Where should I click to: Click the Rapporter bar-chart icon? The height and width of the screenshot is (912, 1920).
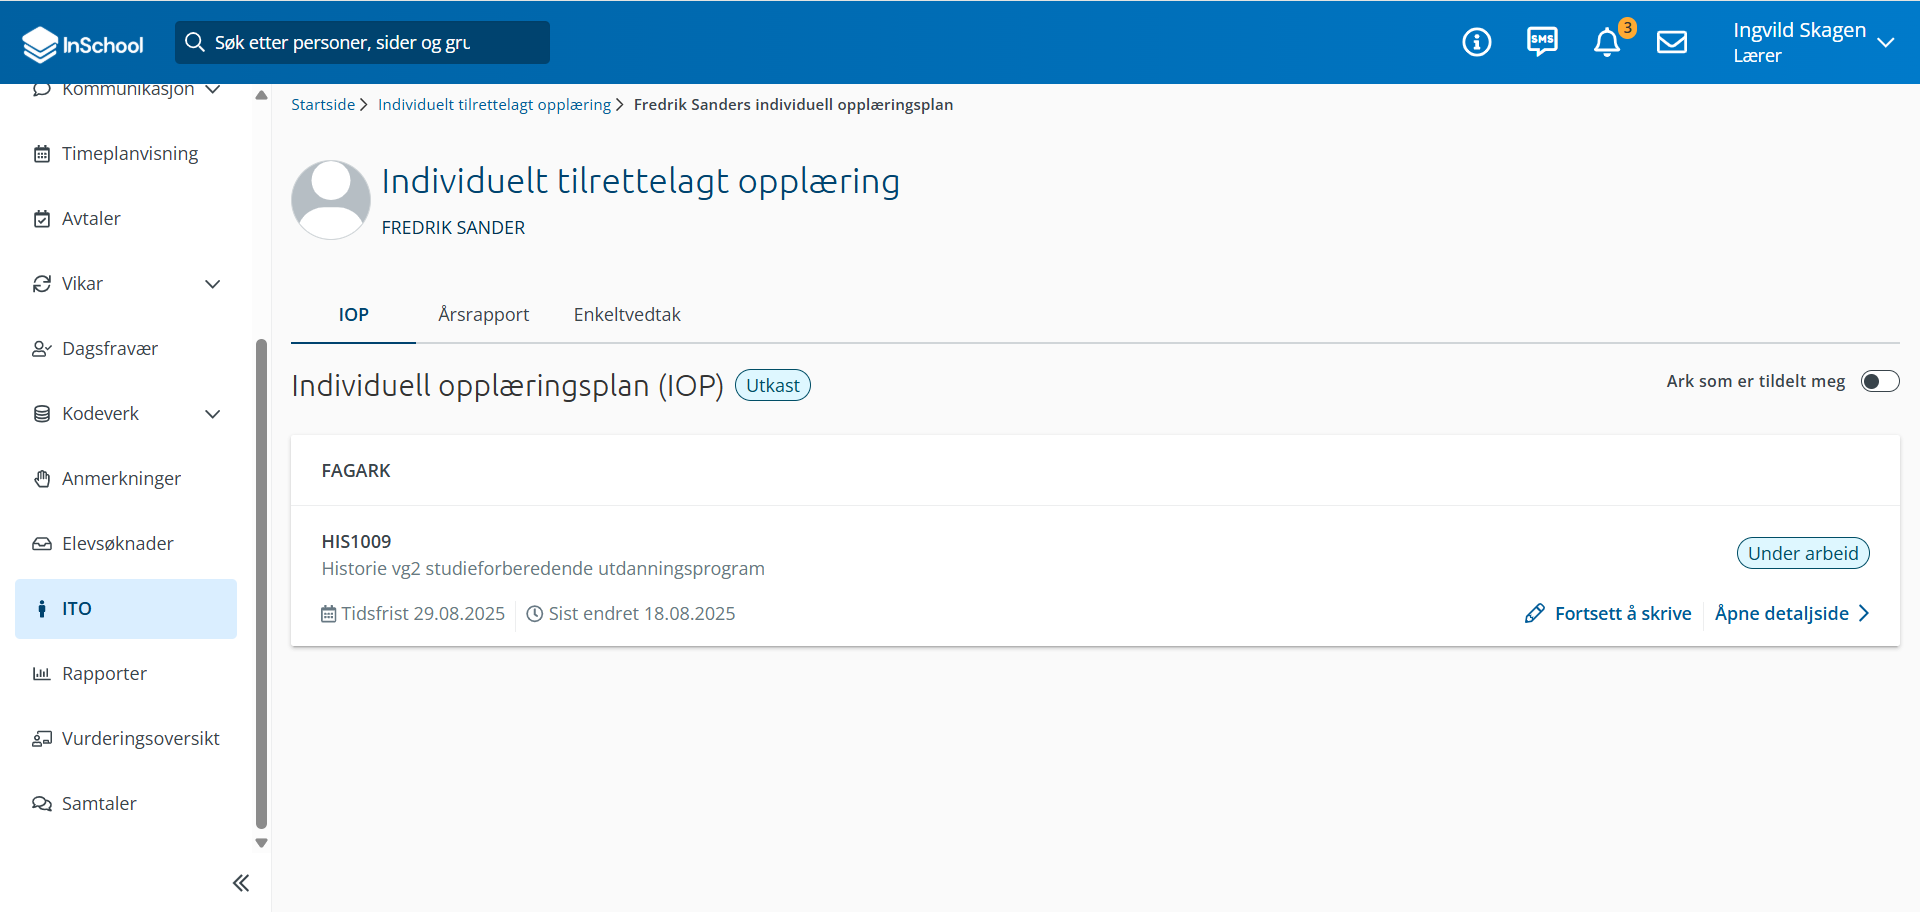[42, 674]
